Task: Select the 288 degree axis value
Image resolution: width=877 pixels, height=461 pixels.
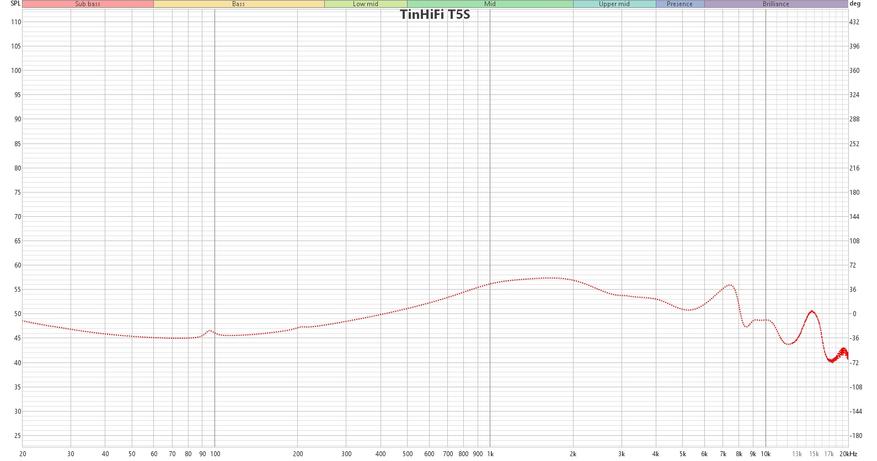Action: coord(855,119)
